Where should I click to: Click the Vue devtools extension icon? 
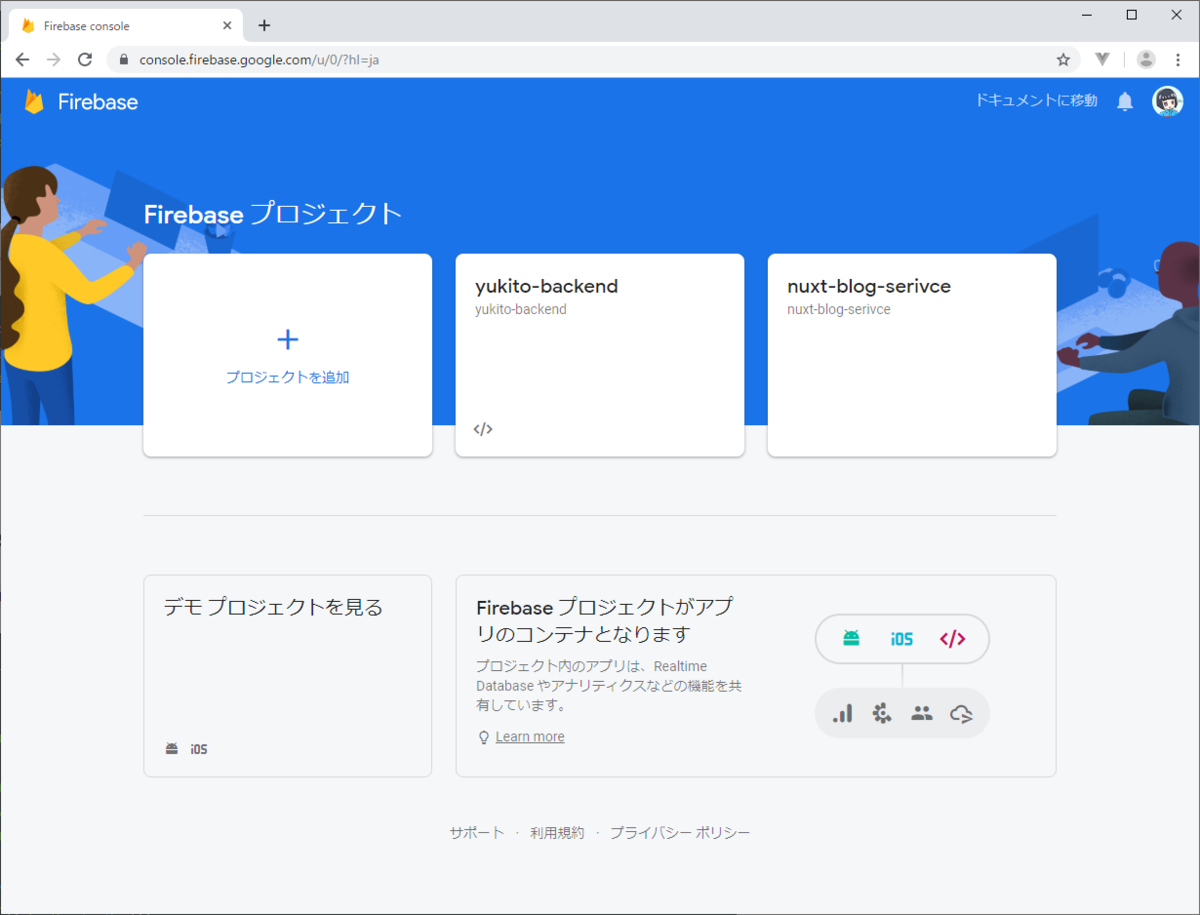click(x=1102, y=59)
